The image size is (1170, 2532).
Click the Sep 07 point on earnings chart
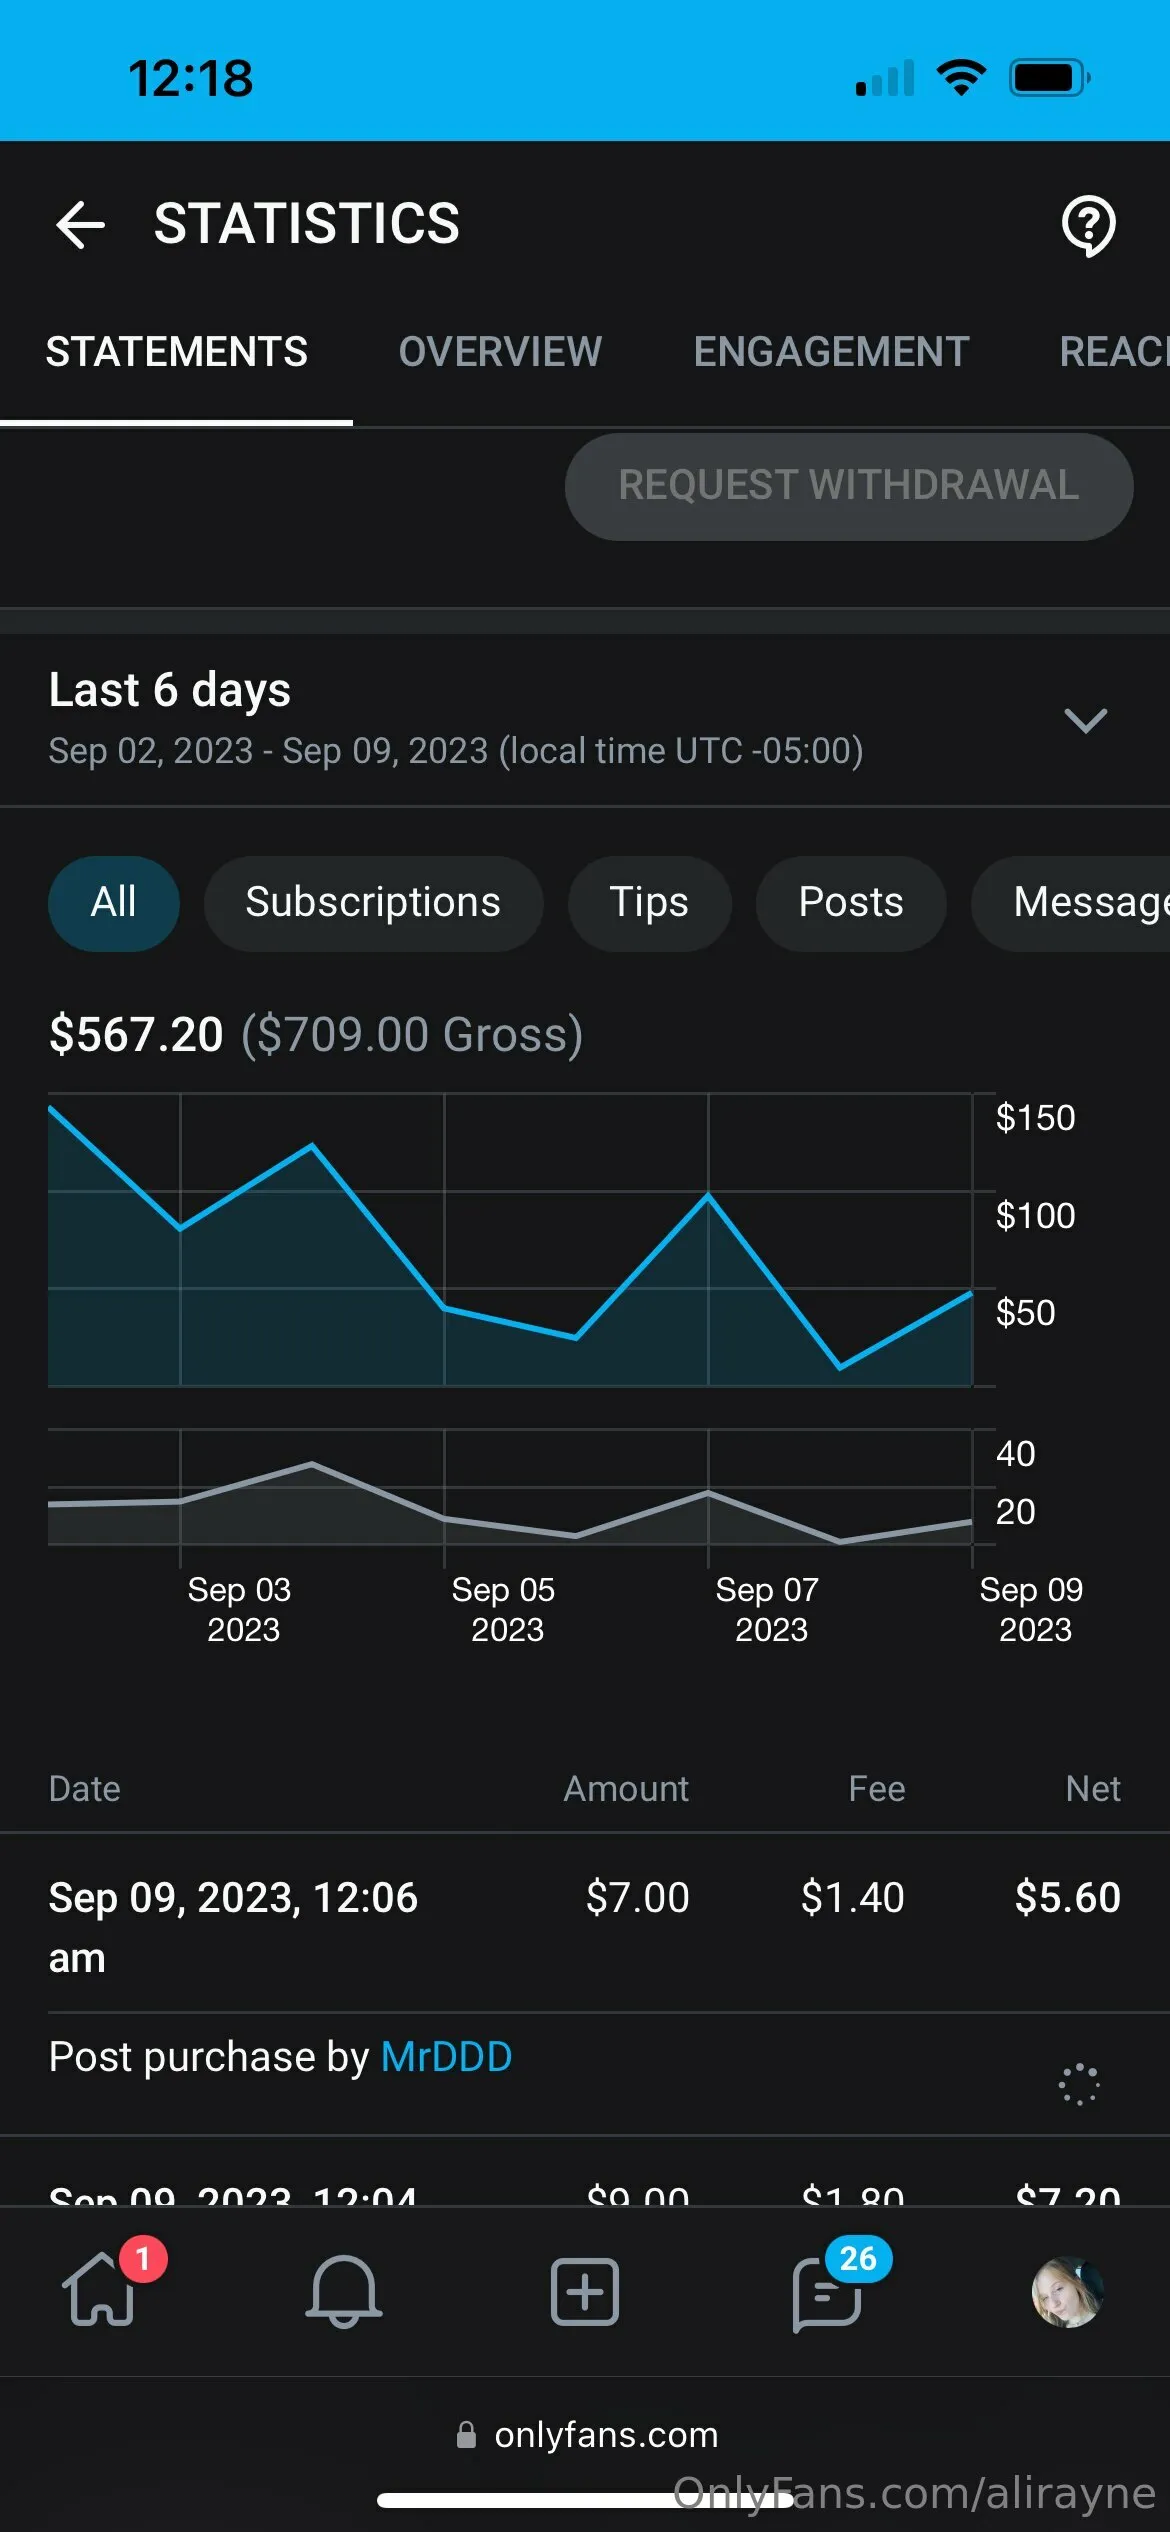tap(708, 1195)
